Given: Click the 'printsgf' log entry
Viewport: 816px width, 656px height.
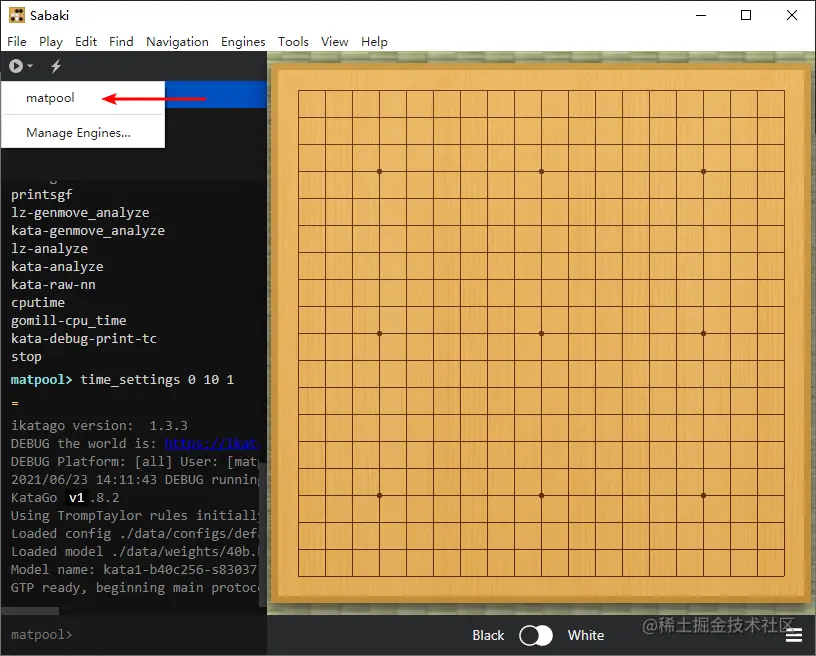Looking at the screenshot, I should point(42,195).
